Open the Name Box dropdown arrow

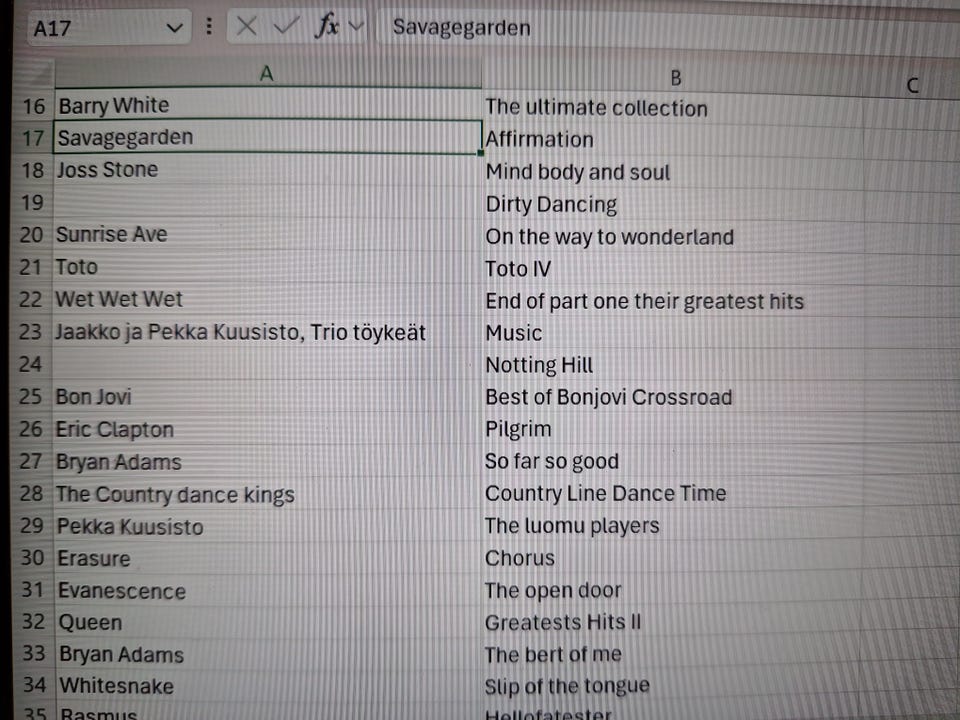pyautogui.click(x=174, y=28)
